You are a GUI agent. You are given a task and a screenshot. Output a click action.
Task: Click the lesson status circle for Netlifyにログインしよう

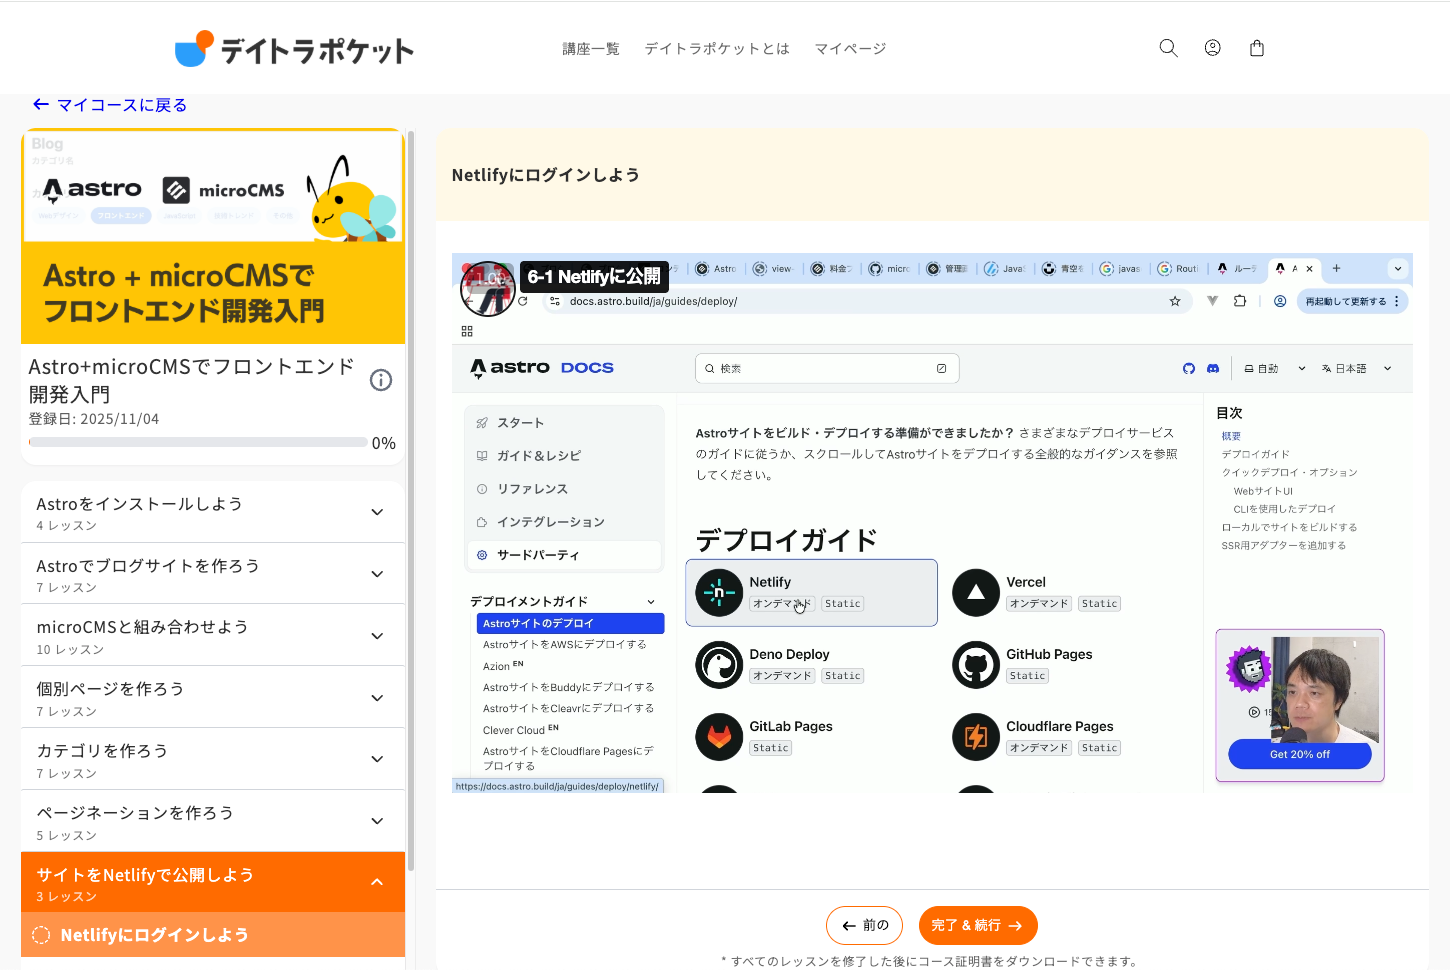pyautogui.click(x=41, y=935)
